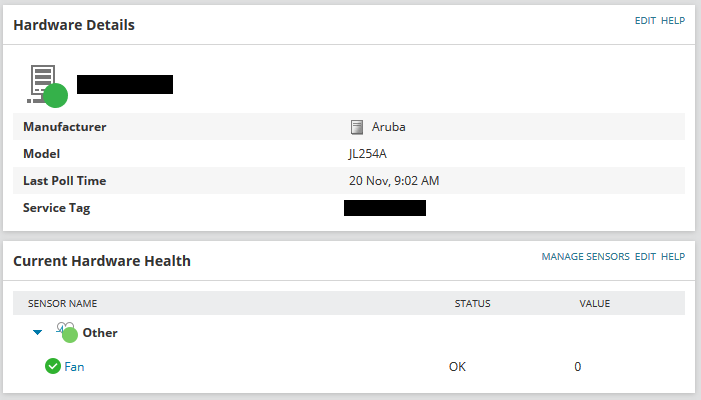Click the Other category sensor icon

tap(67, 332)
